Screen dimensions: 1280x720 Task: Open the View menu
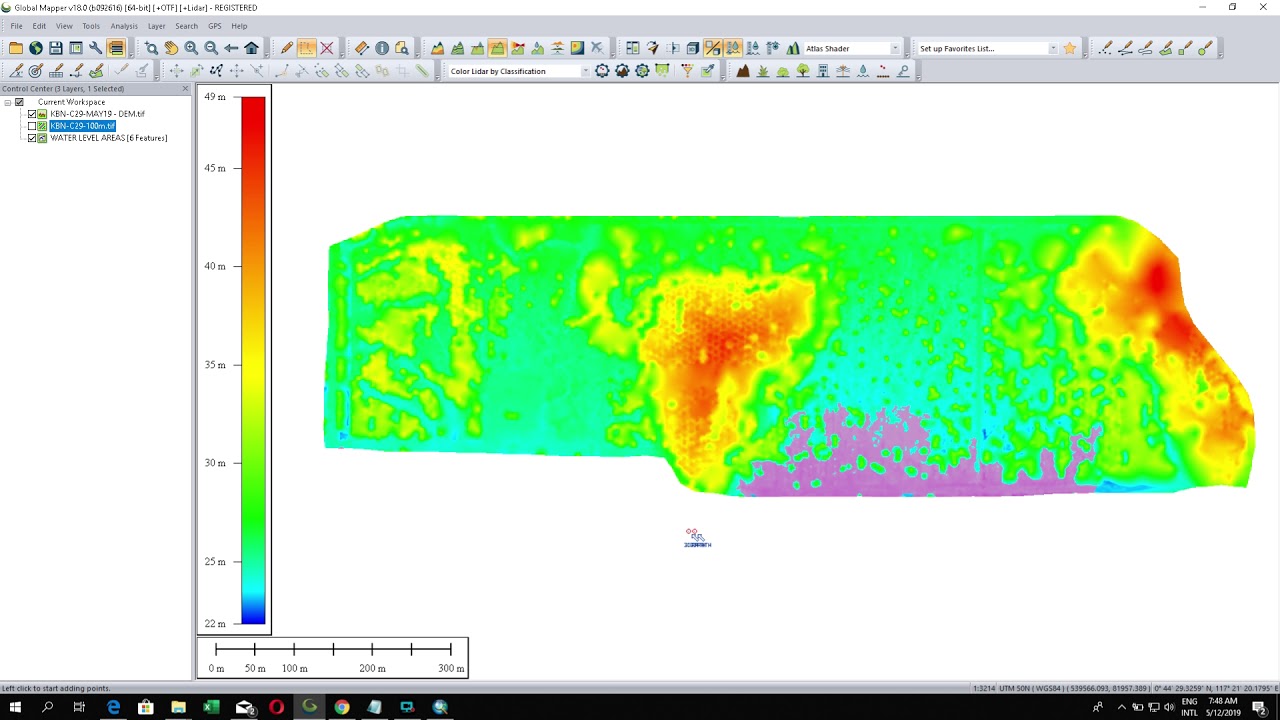(x=64, y=26)
